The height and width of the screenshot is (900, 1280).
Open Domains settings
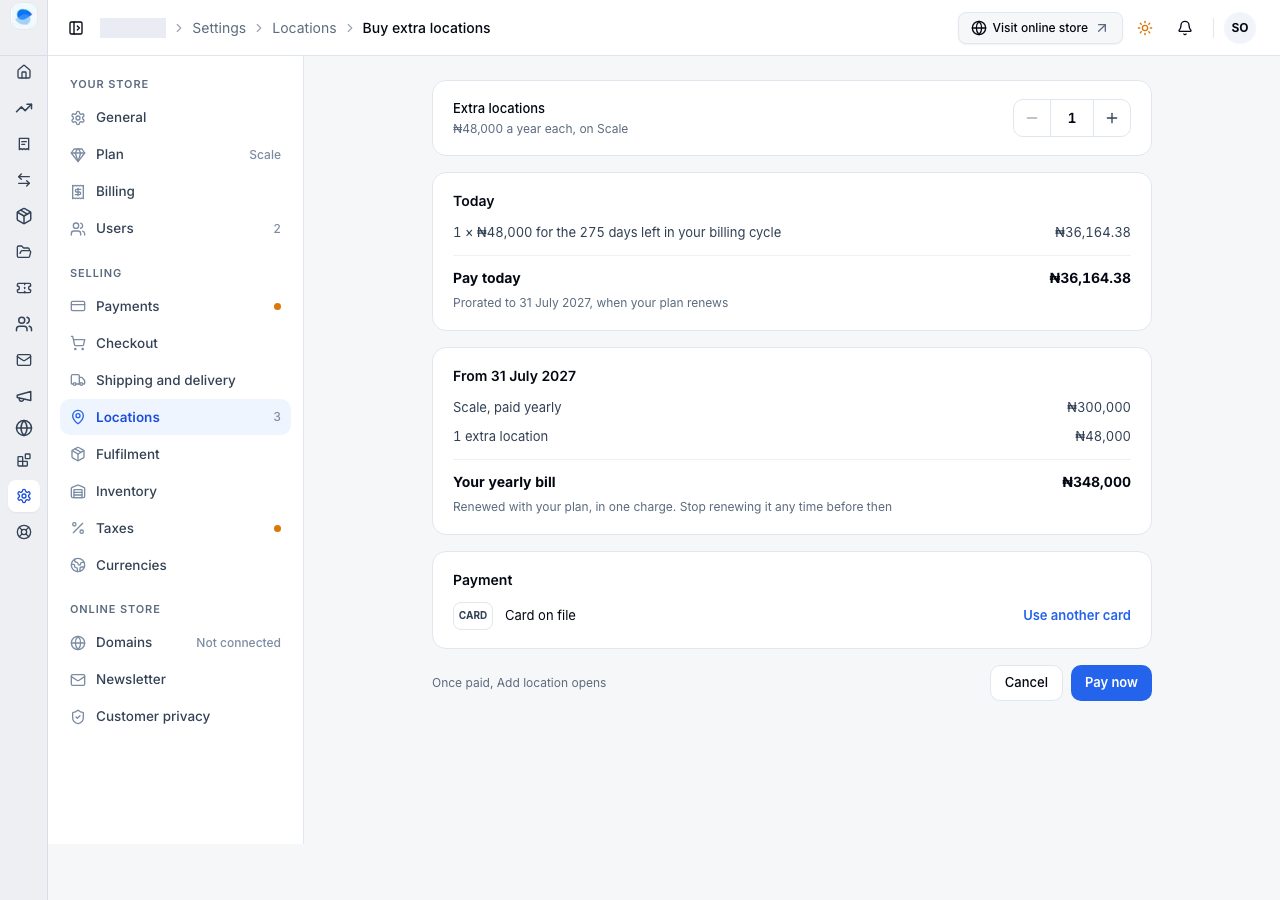175,642
